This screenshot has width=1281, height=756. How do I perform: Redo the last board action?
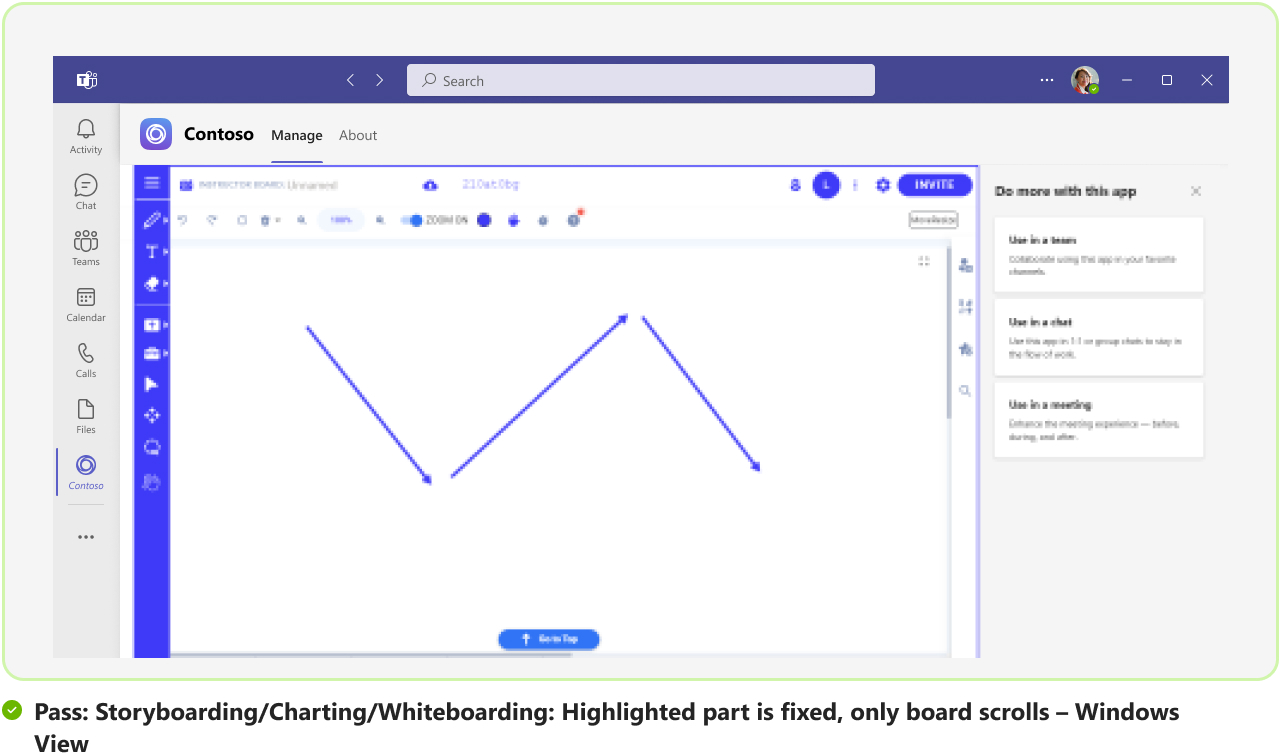(x=212, y=220)
